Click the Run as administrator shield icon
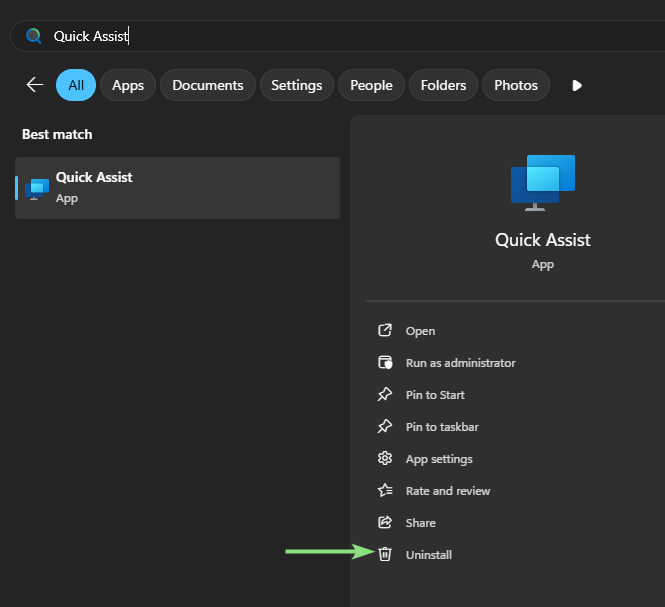The image size is (665, 607). pyautogui.click(x=385, y=363)
